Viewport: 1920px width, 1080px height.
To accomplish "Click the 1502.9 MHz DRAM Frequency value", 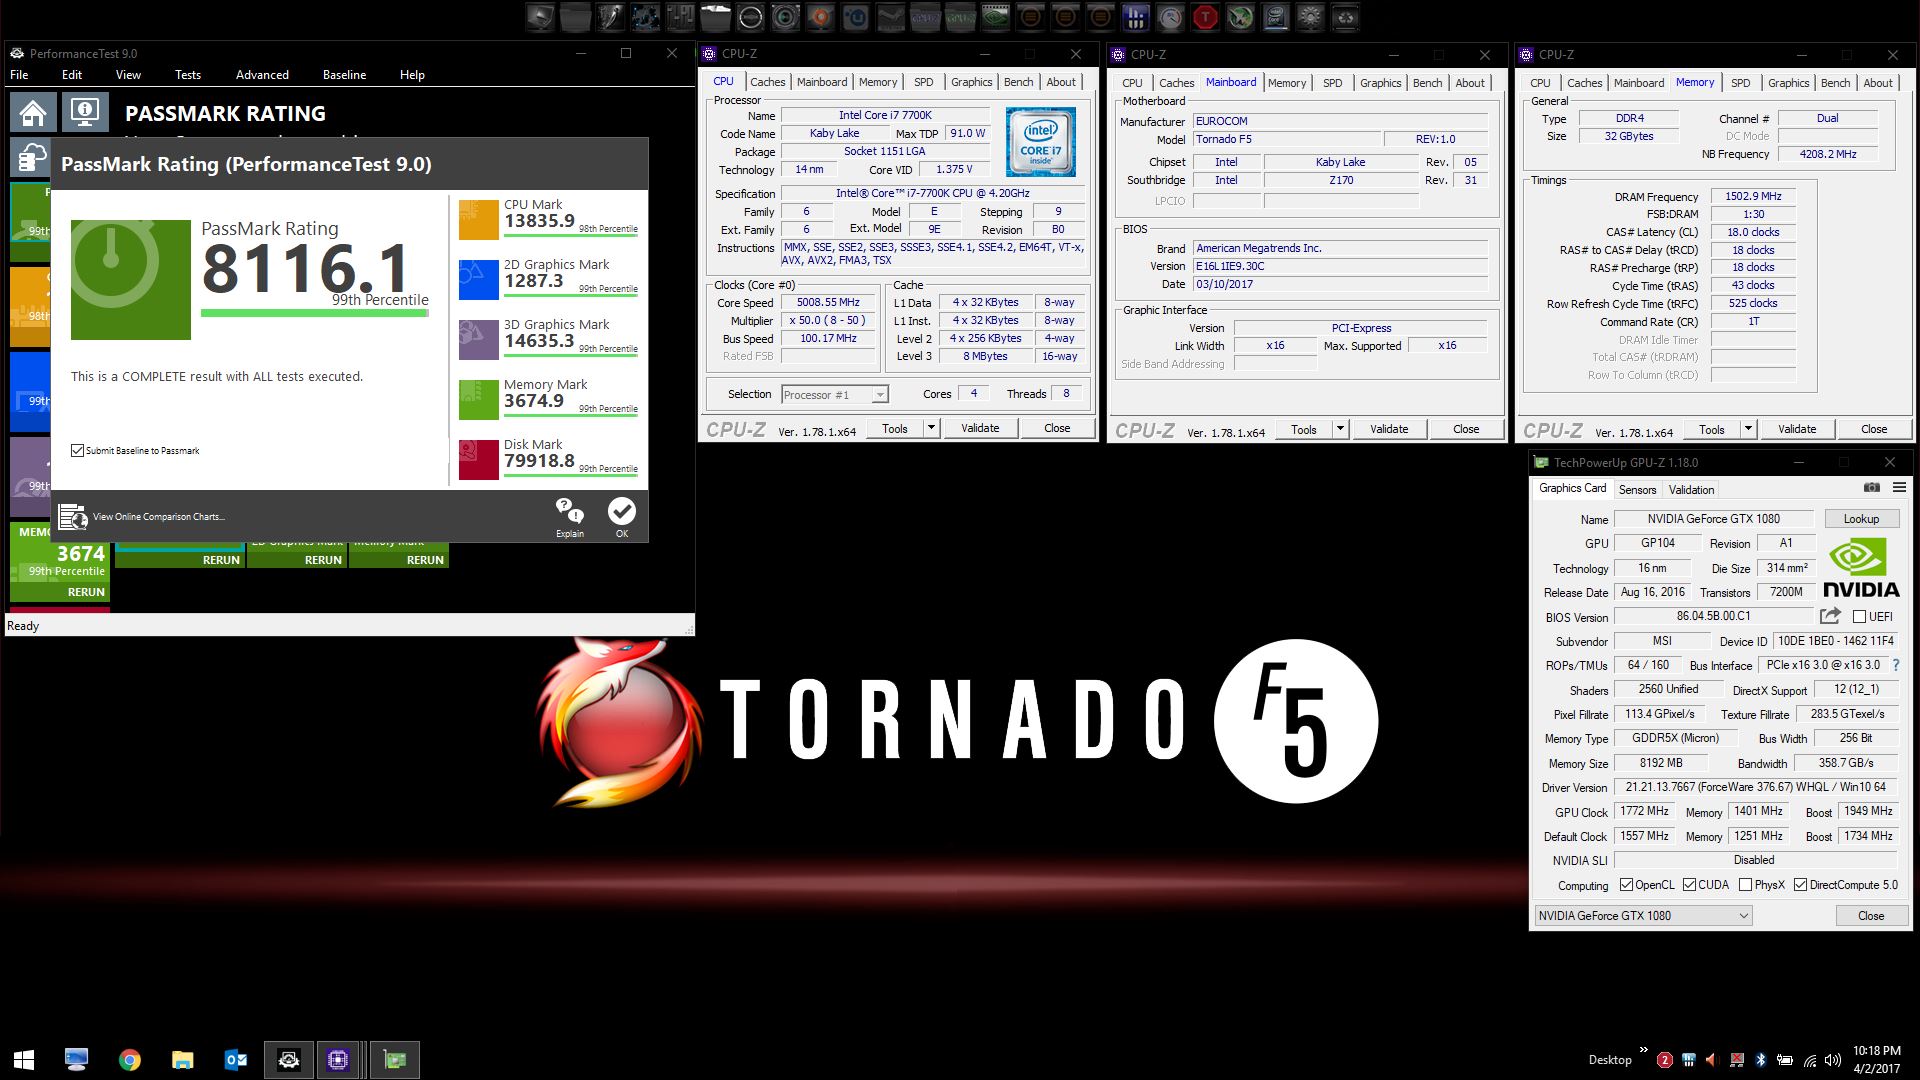I will (1753, 196).
